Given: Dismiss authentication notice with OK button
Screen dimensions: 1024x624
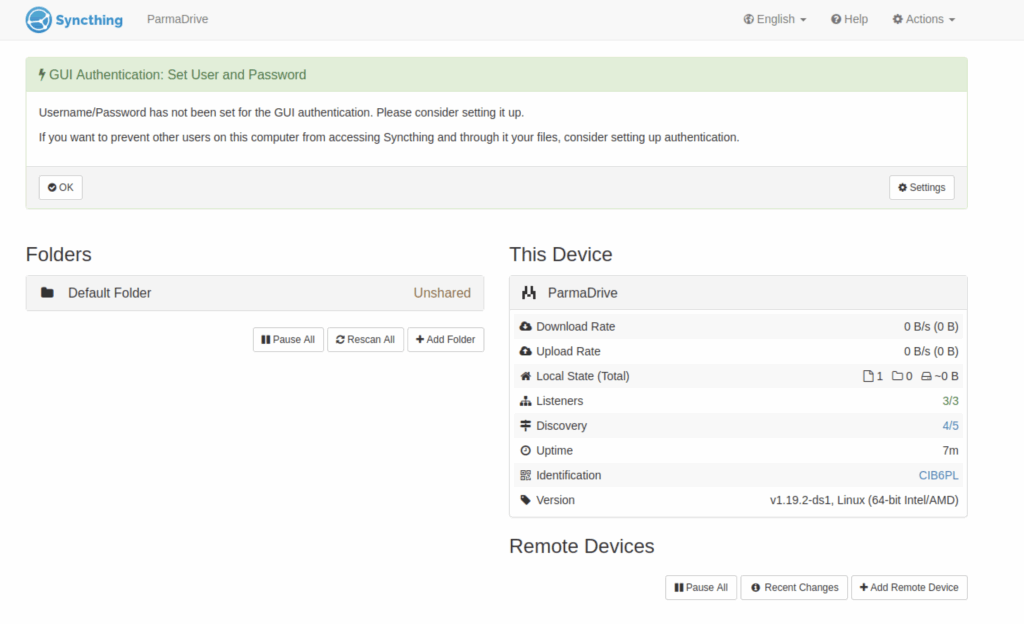Looking at the screenshot, I should point(61,187).
